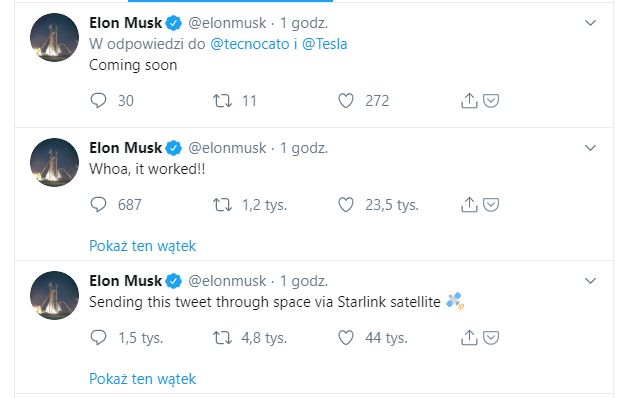Reply to the "Coming soon" tweet
The width and height of the screenshot is (629, 398).
(x=98, y=101)
